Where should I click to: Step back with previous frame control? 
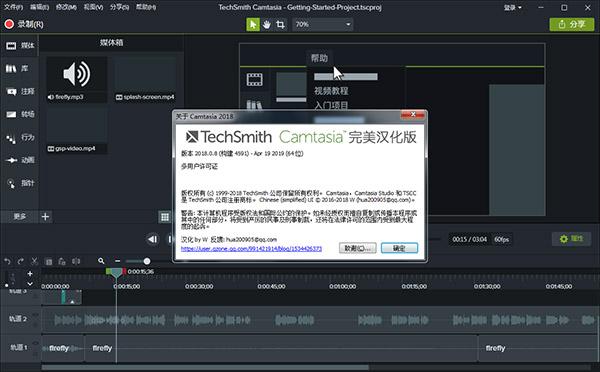pos(152,239)
